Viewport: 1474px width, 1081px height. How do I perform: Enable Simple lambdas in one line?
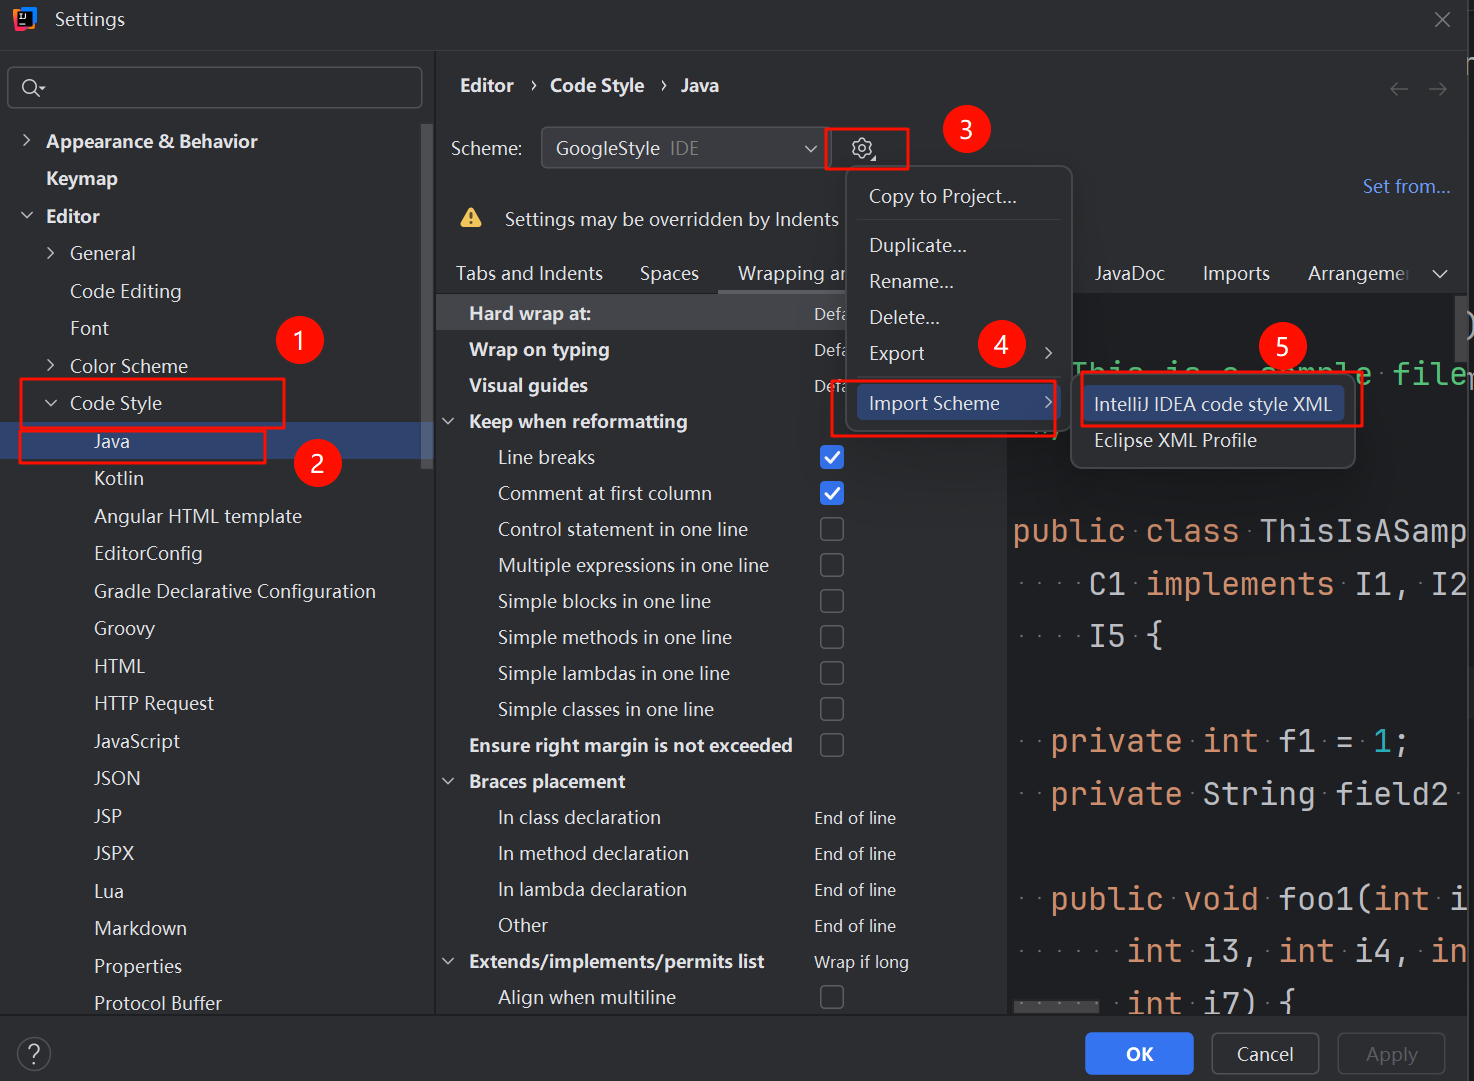(x=832, y=673)
